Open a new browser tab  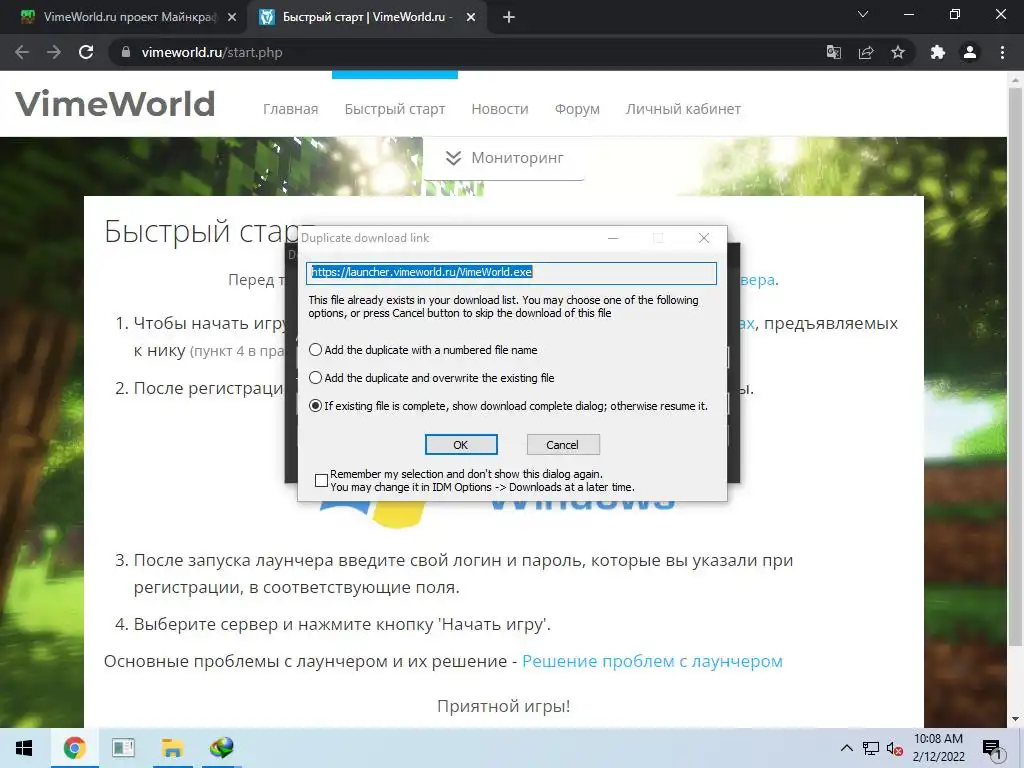(x=509, y=17)
